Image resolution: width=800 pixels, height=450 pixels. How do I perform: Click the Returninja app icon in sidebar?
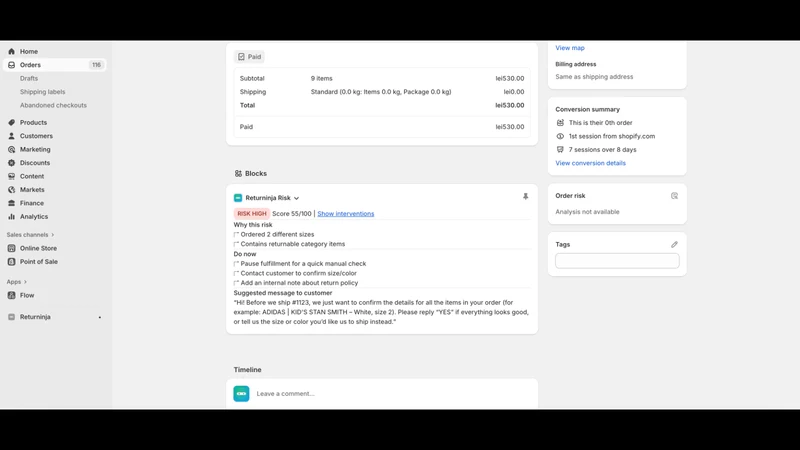click(x=11, y=317)
